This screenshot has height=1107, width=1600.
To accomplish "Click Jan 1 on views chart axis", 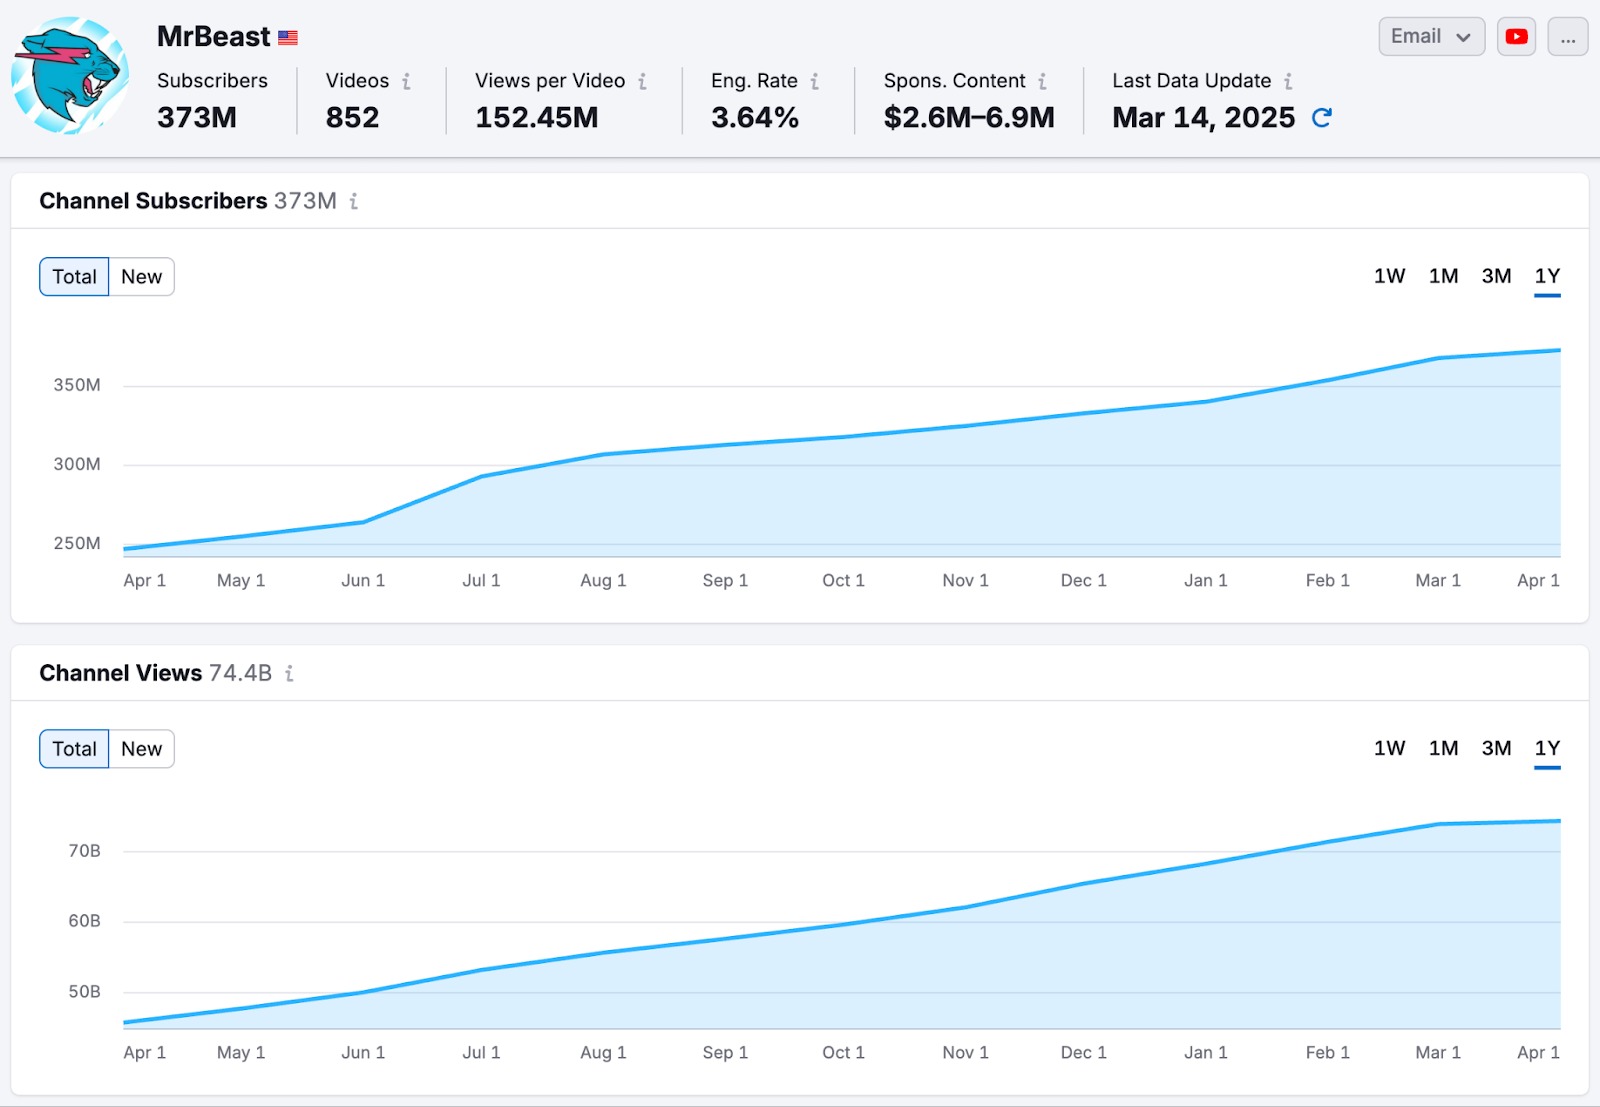I will click(1205, 1052).
